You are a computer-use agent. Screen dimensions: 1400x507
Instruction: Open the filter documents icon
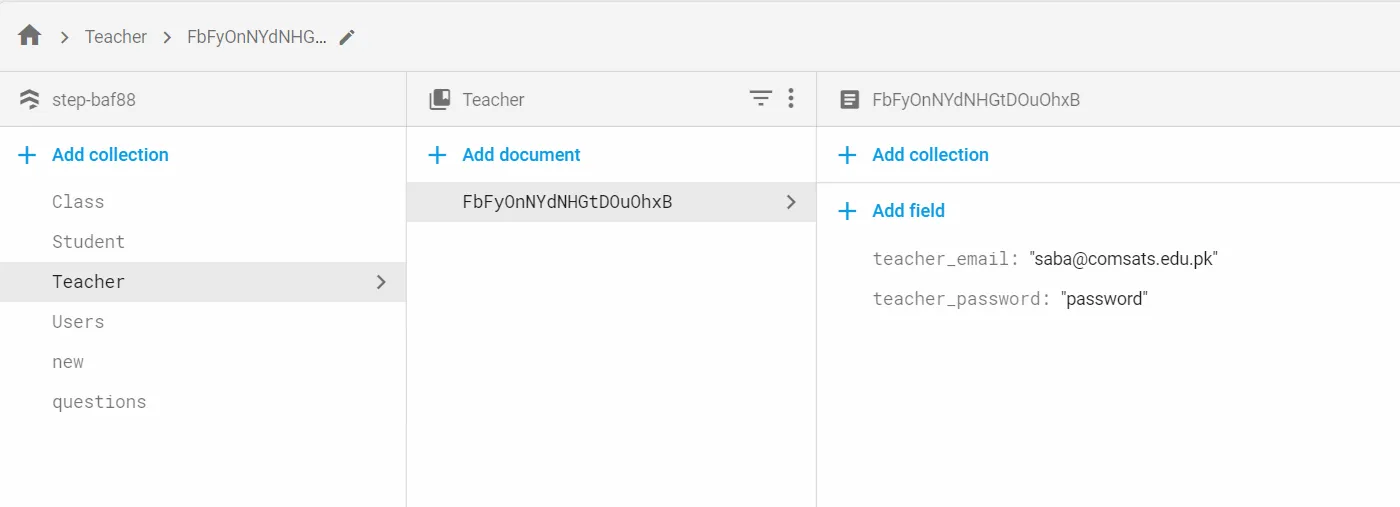pyautogui.click(x=761, y=98)
